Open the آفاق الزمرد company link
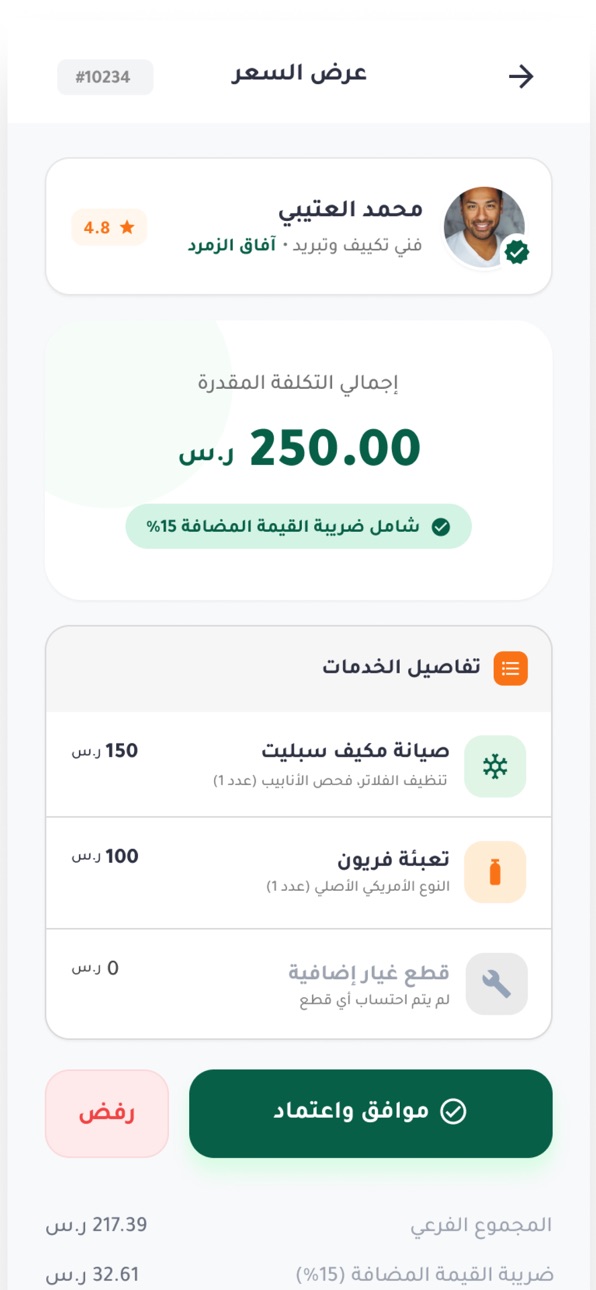 (x=231, y=245)
